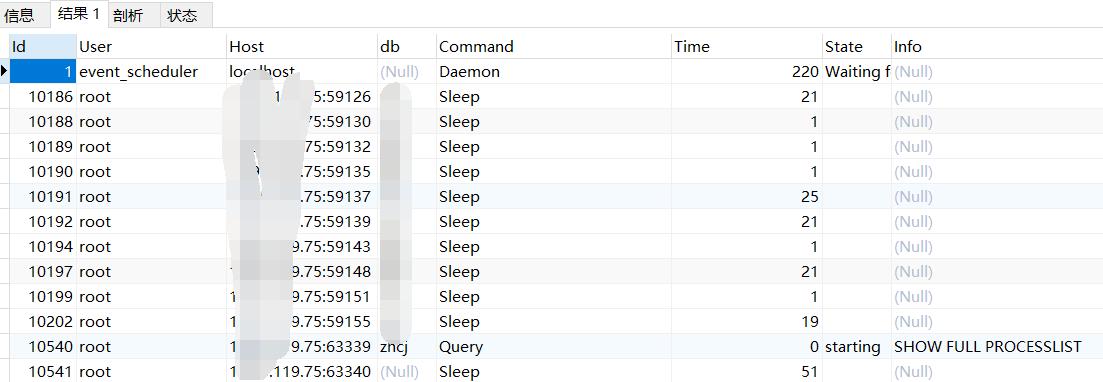
Task: Select the Id cell with value 1
Action: coord(43,72)
